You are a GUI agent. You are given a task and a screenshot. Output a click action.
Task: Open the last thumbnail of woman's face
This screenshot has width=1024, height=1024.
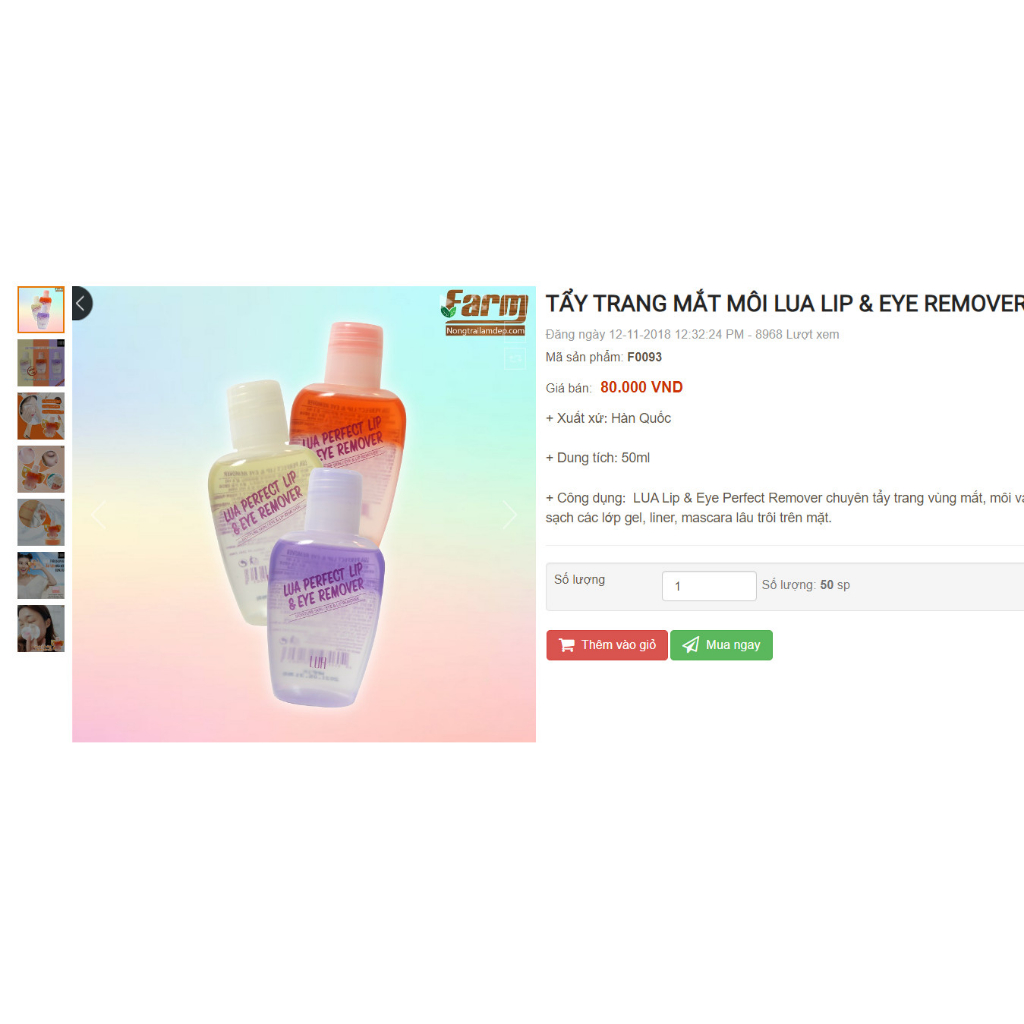tap(41, 628)
